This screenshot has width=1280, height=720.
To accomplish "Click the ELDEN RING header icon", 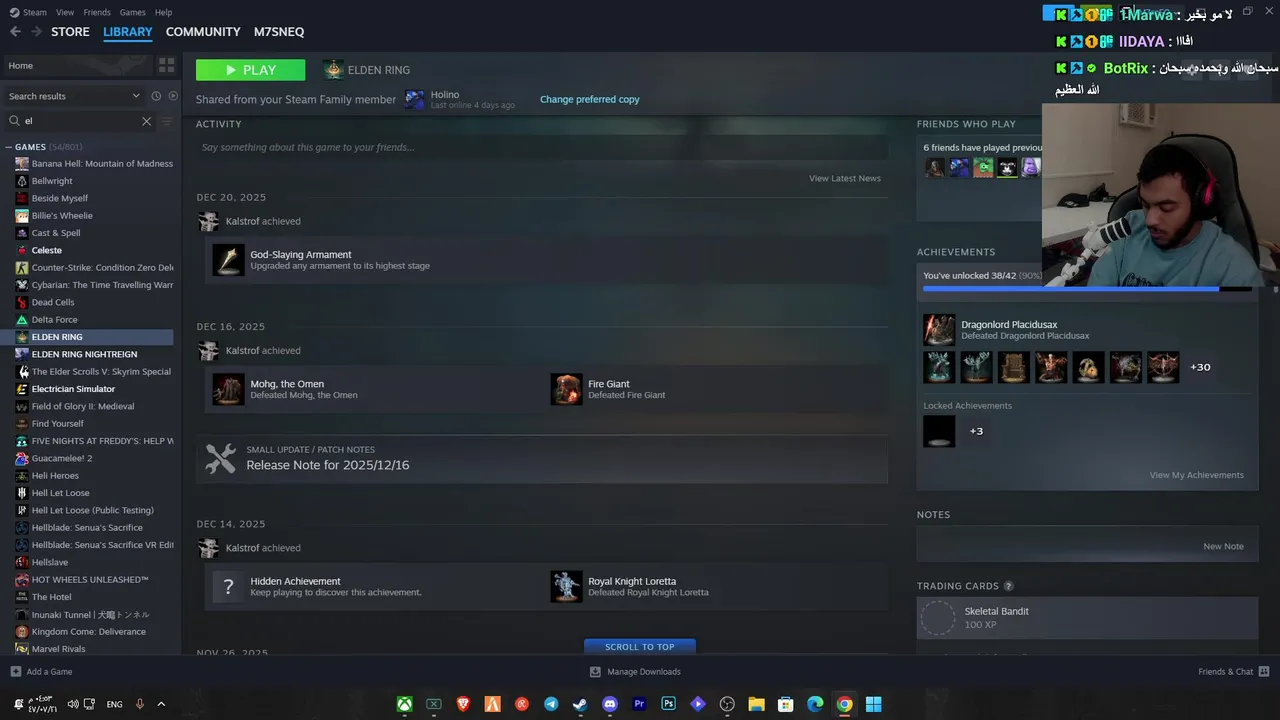I will [x=333, y=70].
